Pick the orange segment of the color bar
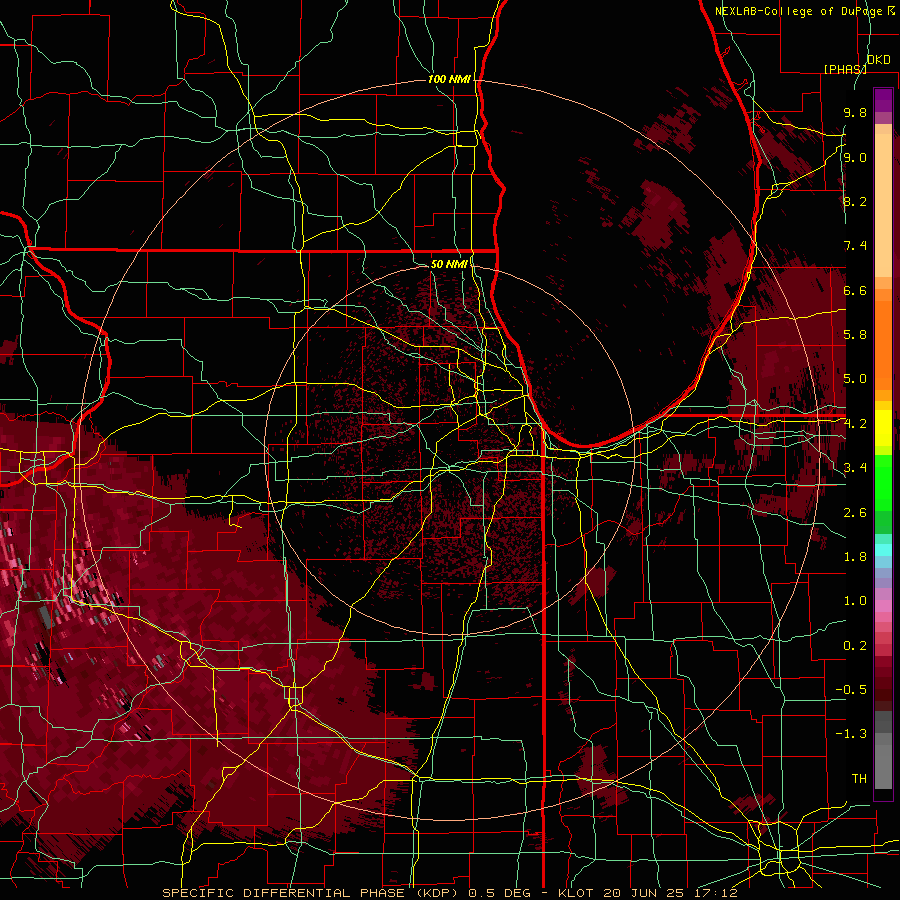Image resolution: width=900 pixels, height=900 pixels. [x=883, y=344]
